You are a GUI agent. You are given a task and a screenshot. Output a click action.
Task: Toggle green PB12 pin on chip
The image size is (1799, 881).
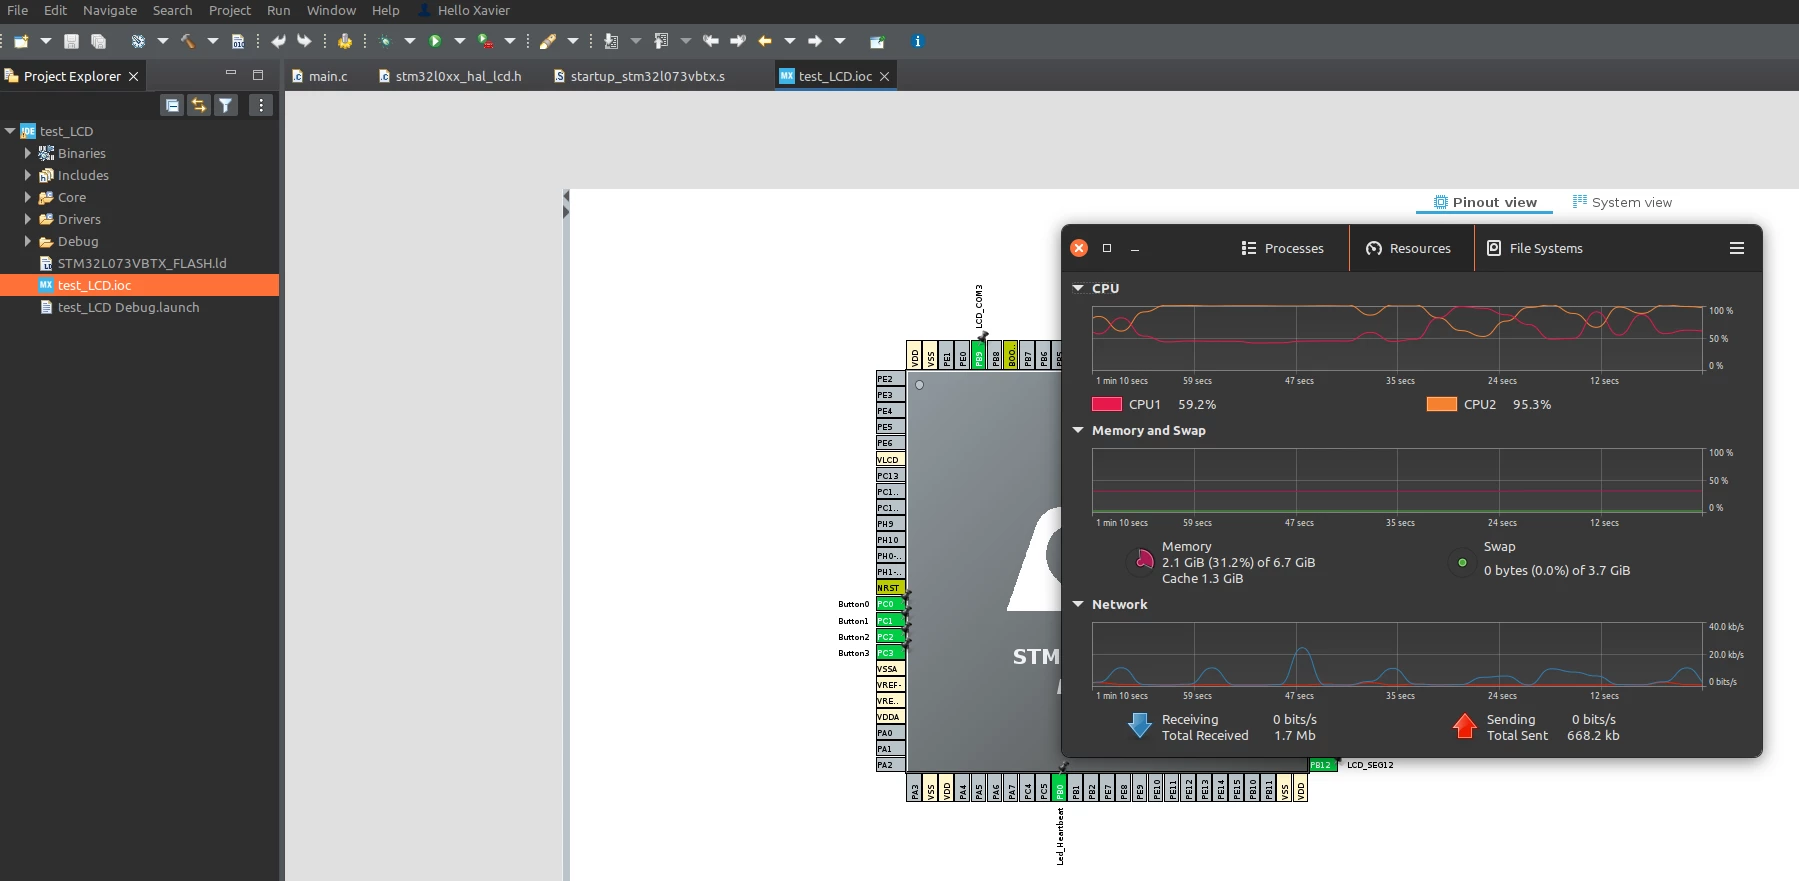(1322, 765)
